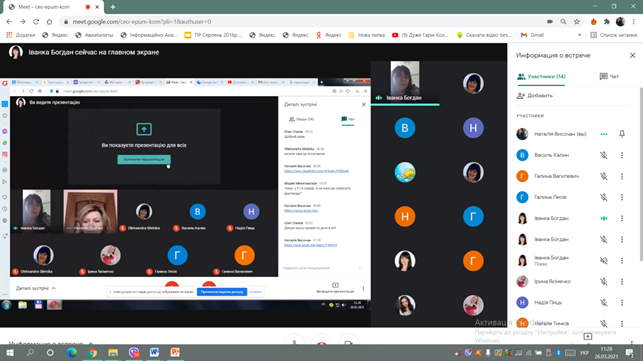This screenshot has height=361, width=643.
Task: Toggle mute for second Іванка Богдан entry
Action: pos(604,239)
